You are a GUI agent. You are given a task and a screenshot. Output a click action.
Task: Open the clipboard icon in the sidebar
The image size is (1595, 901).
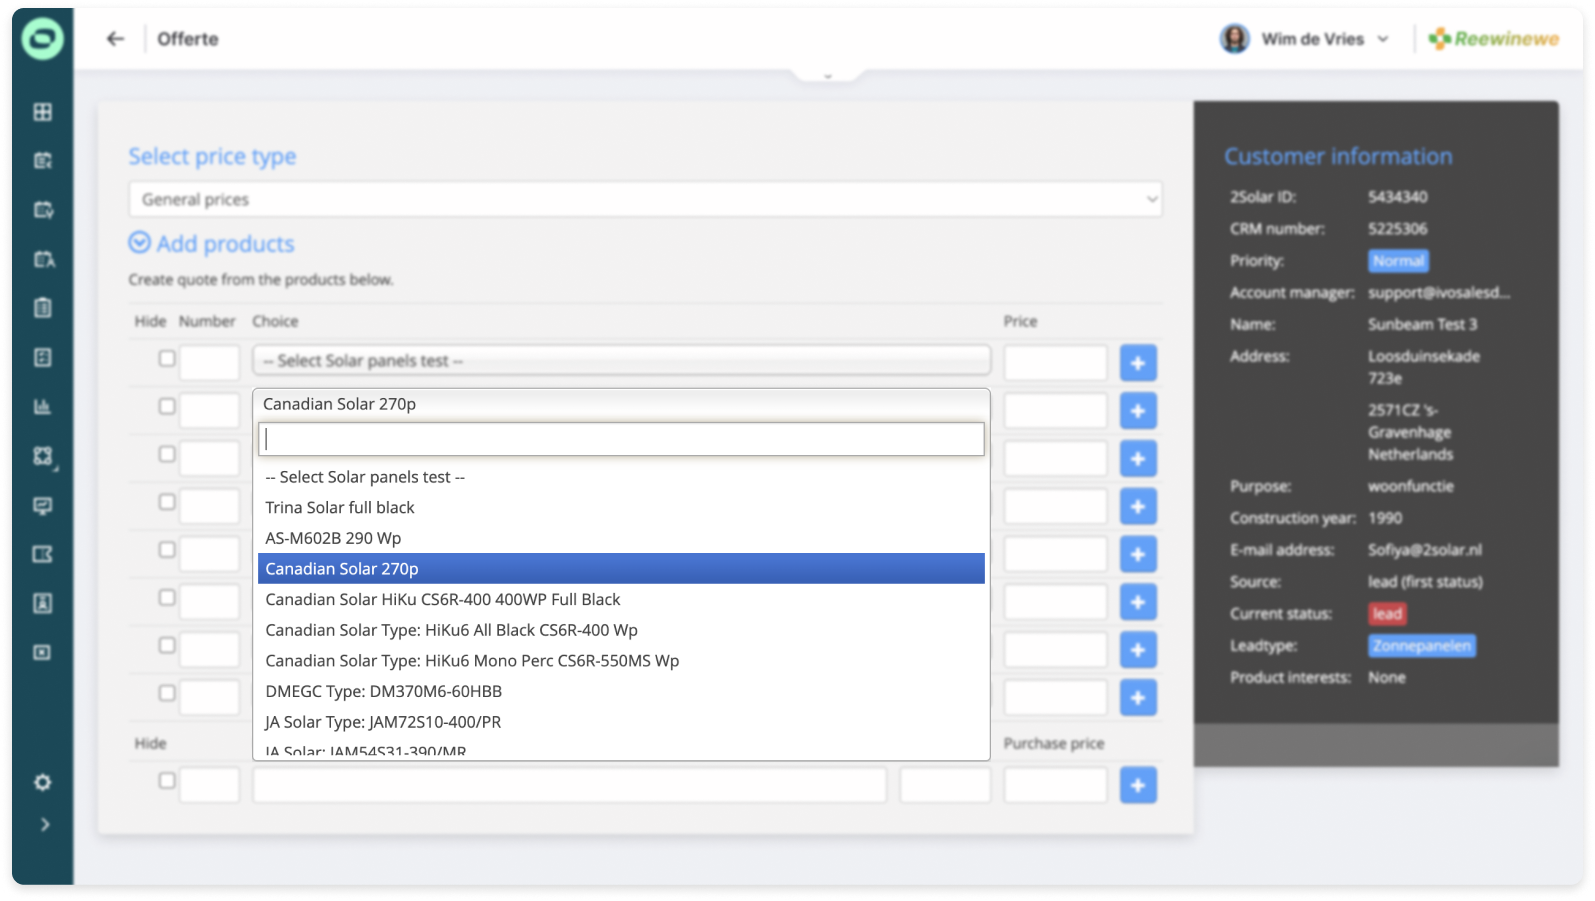coord(43,308)
